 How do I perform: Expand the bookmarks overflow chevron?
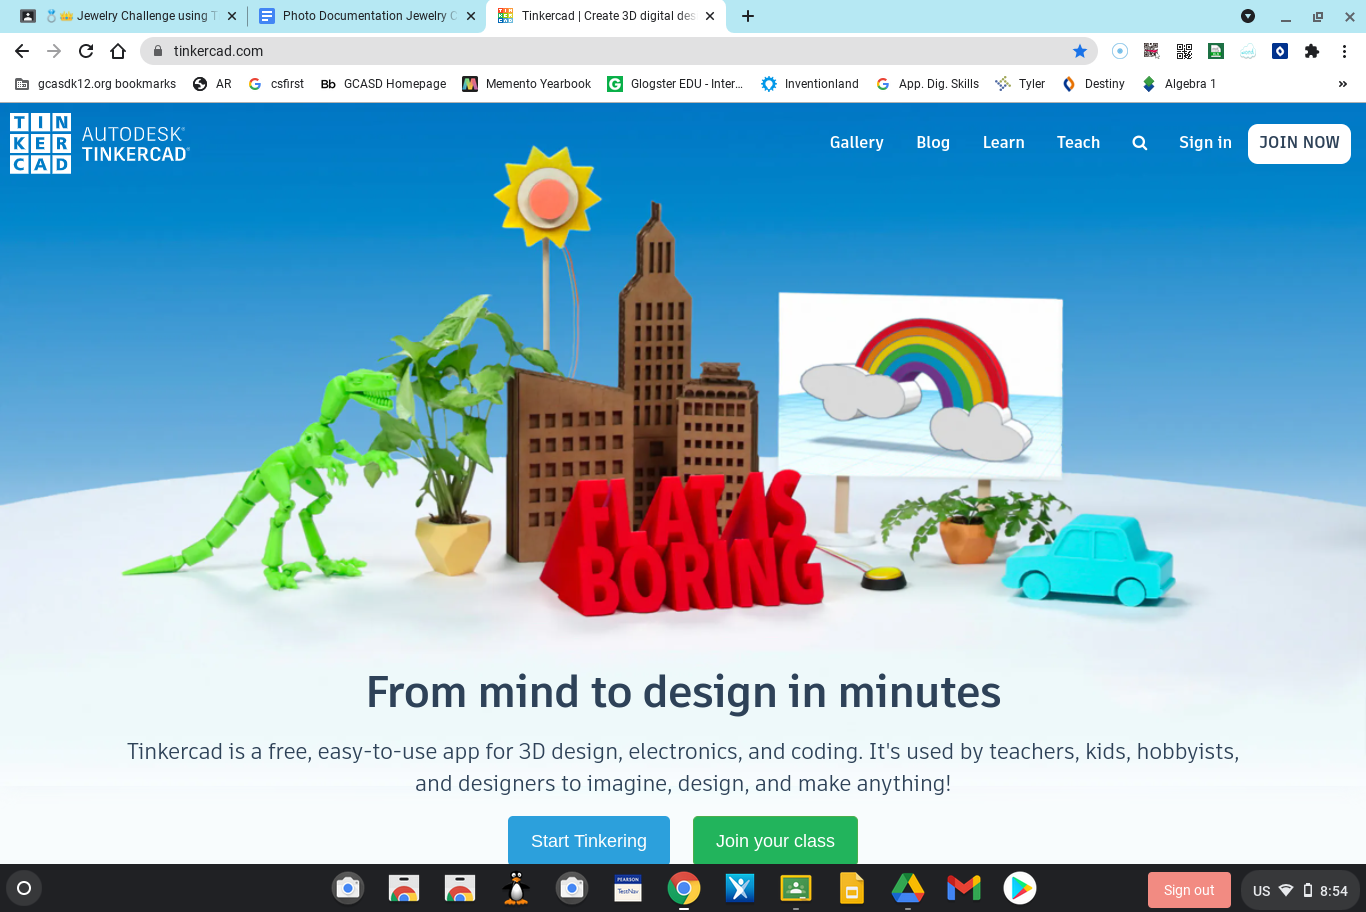coord(1343,84)
